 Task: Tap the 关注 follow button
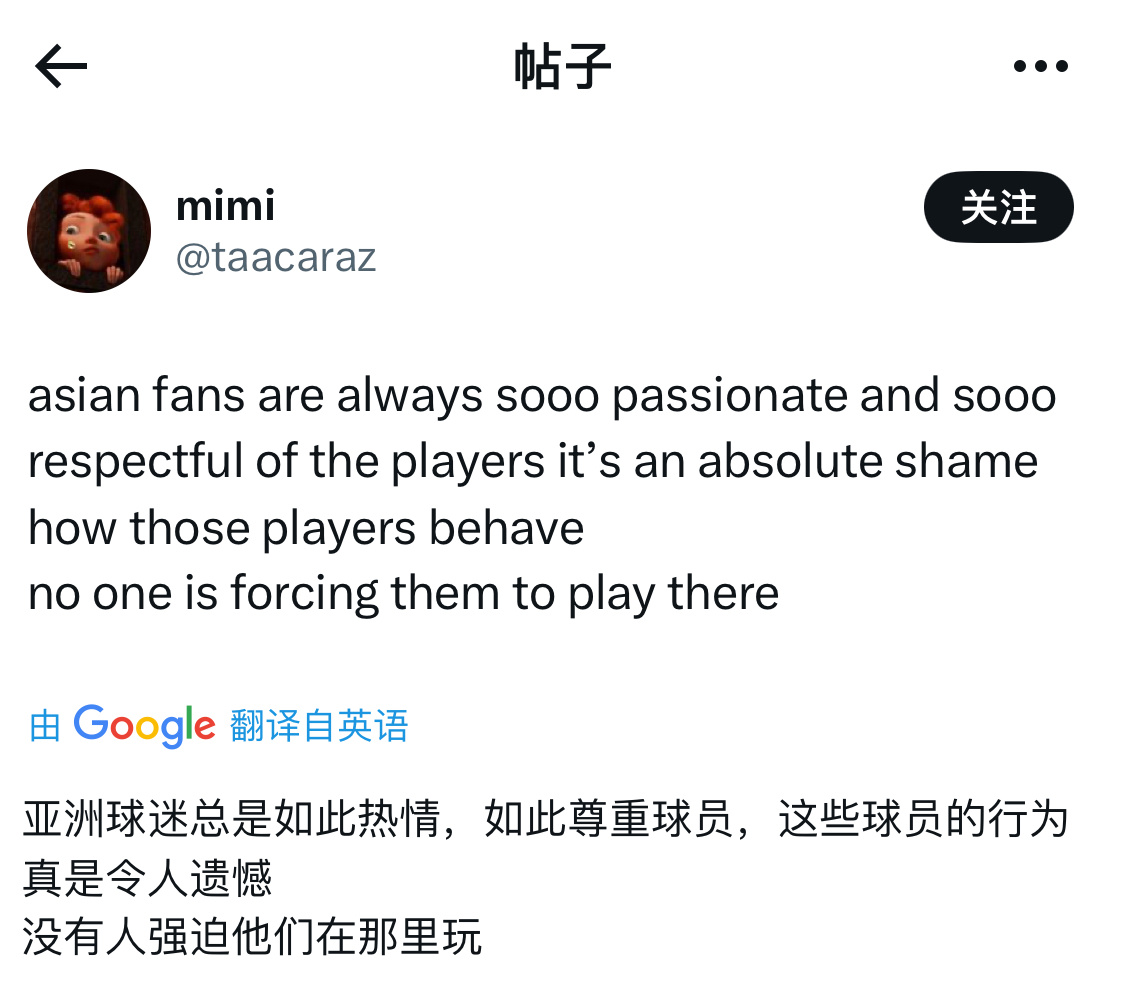(999, 207)
